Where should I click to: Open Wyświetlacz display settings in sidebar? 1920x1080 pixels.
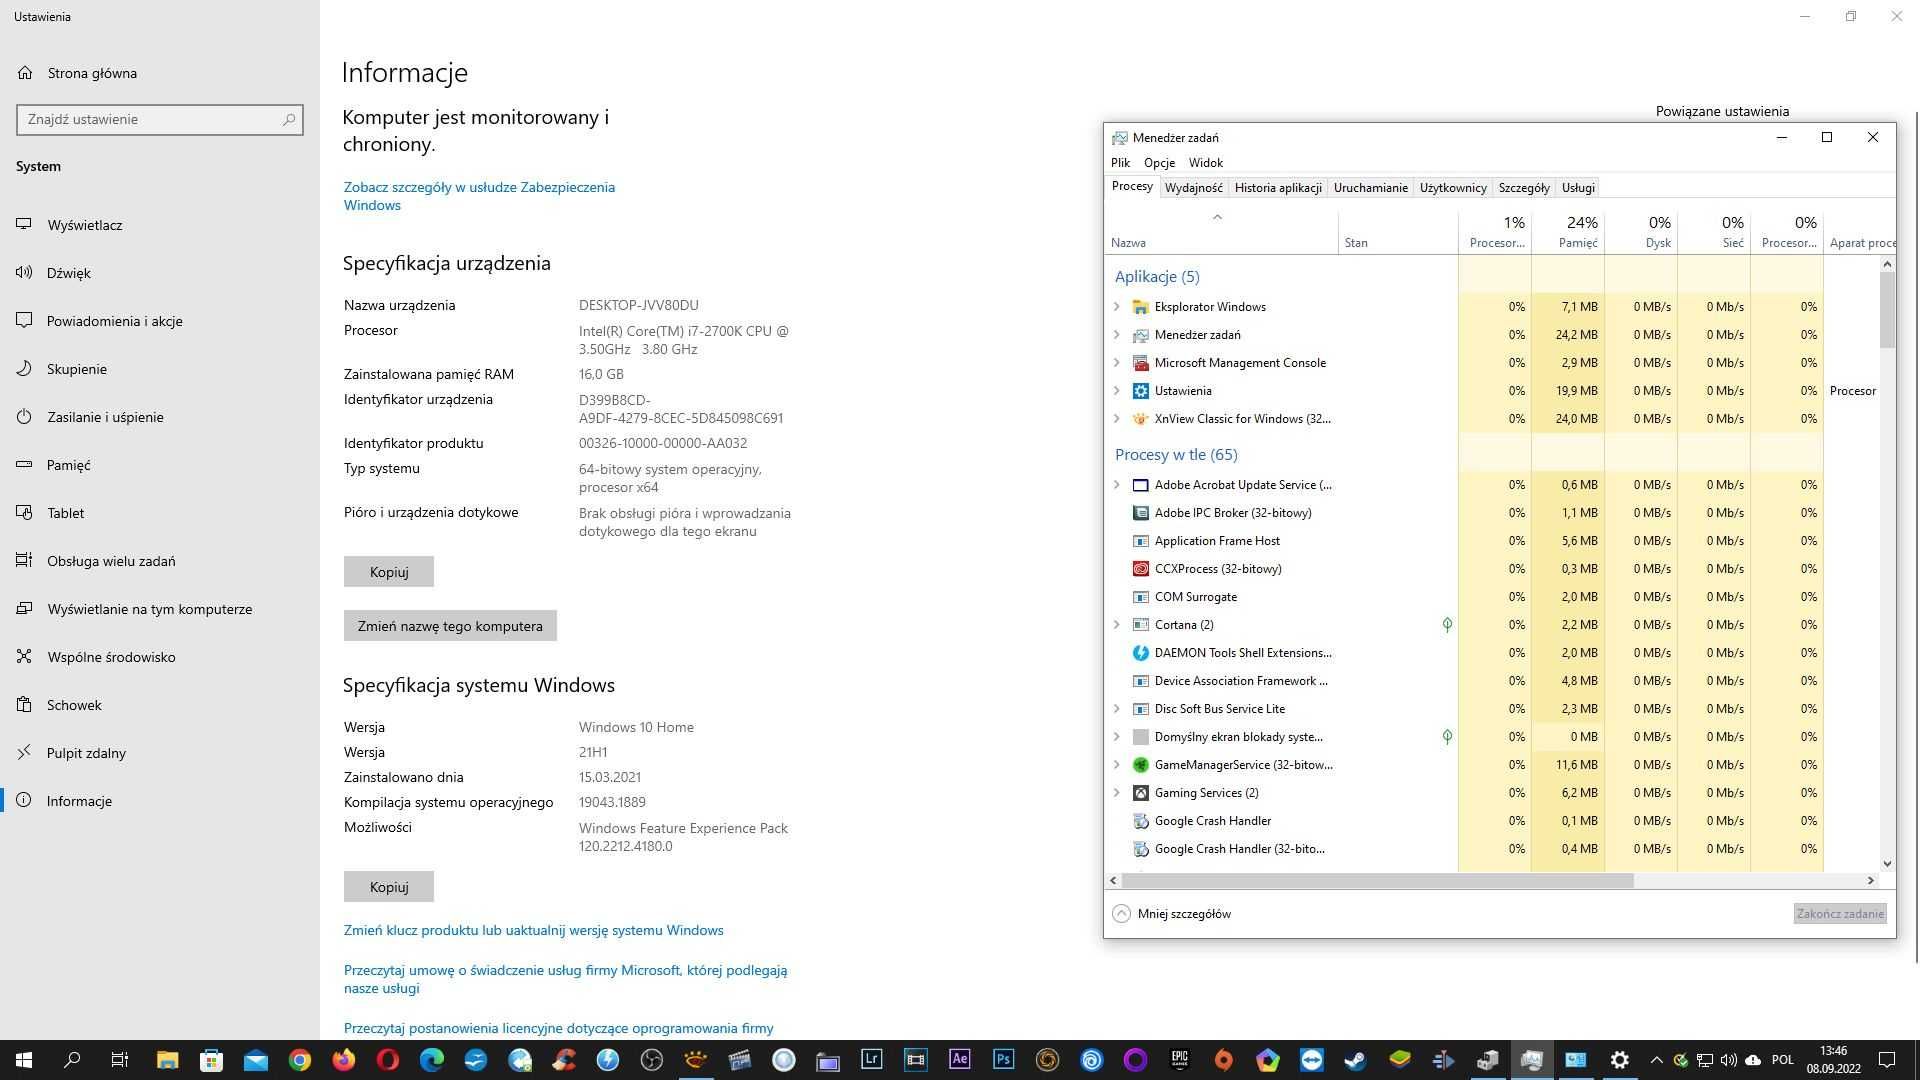[85, 225]
